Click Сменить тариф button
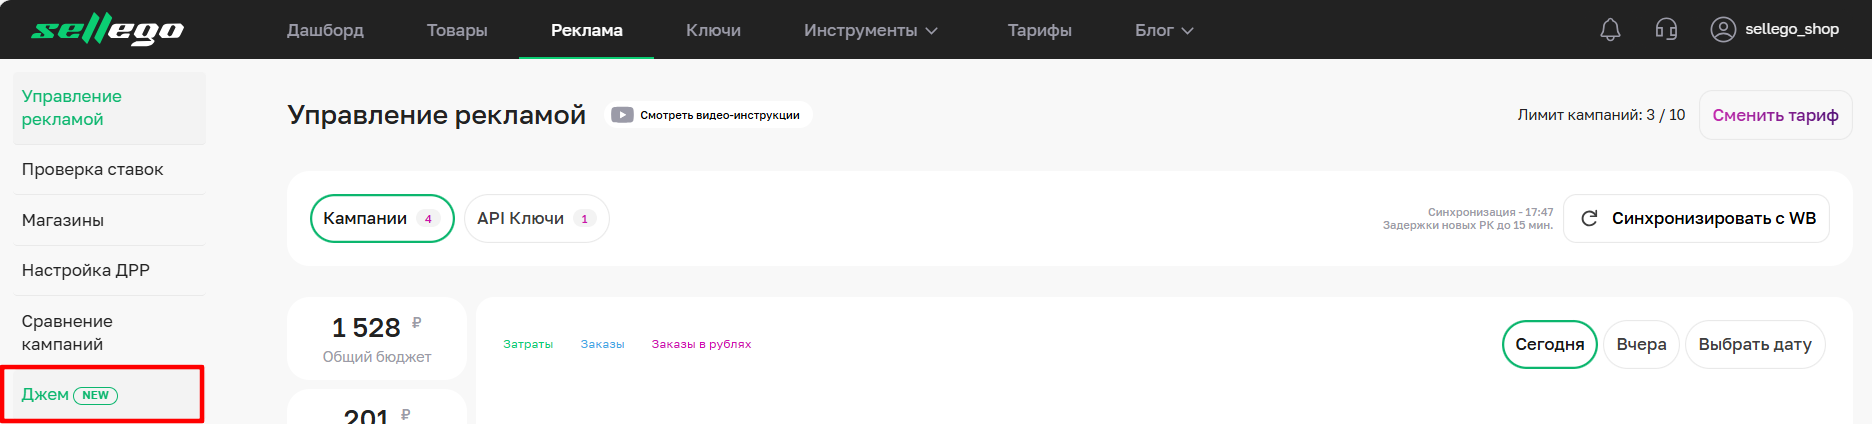Screen dimensions: 1872x424 coord(1775,115)
